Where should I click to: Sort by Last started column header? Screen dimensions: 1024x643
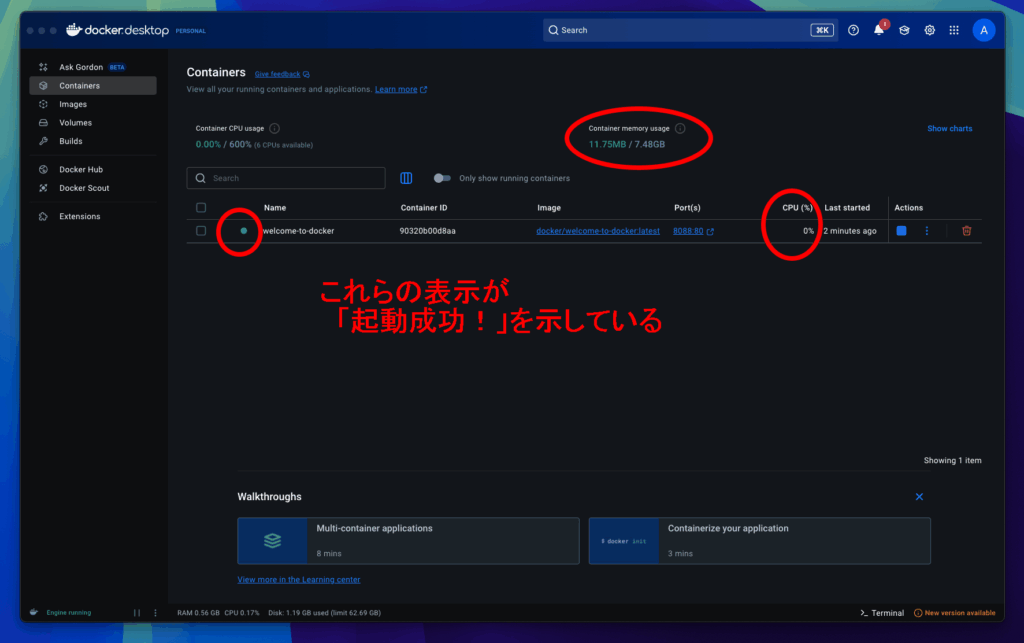tap(847, 208)
